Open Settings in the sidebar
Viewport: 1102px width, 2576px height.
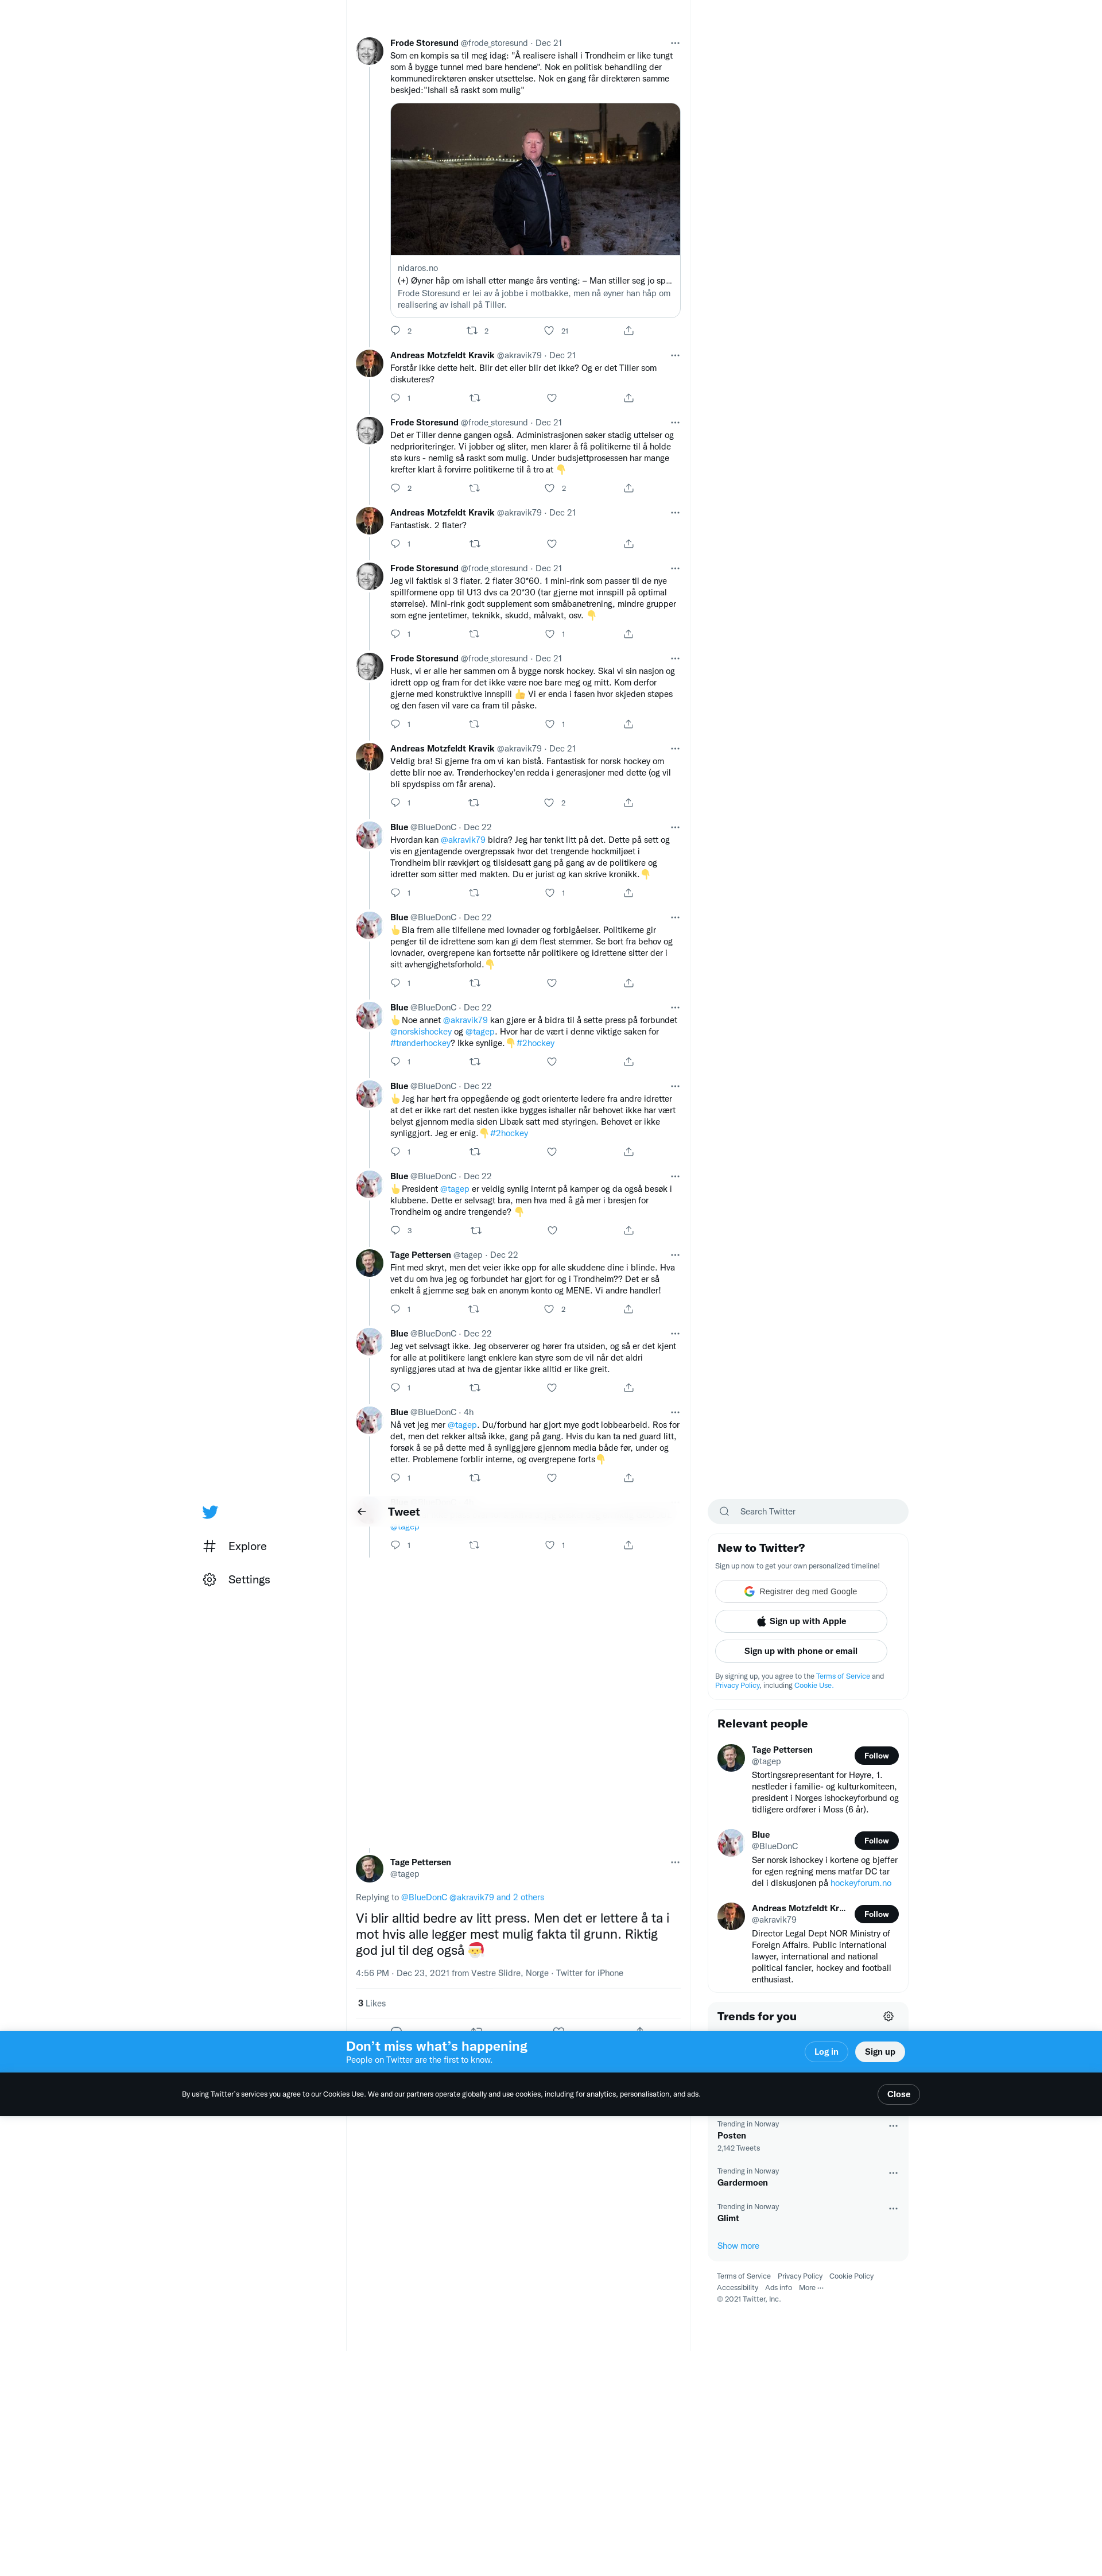[x=237, y=1580]
